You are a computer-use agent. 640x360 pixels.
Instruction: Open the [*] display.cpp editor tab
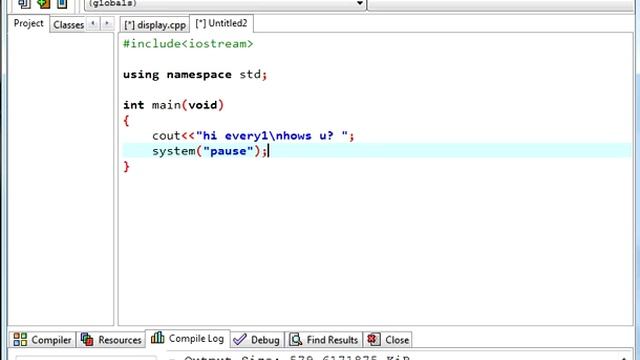pos(155,25)
